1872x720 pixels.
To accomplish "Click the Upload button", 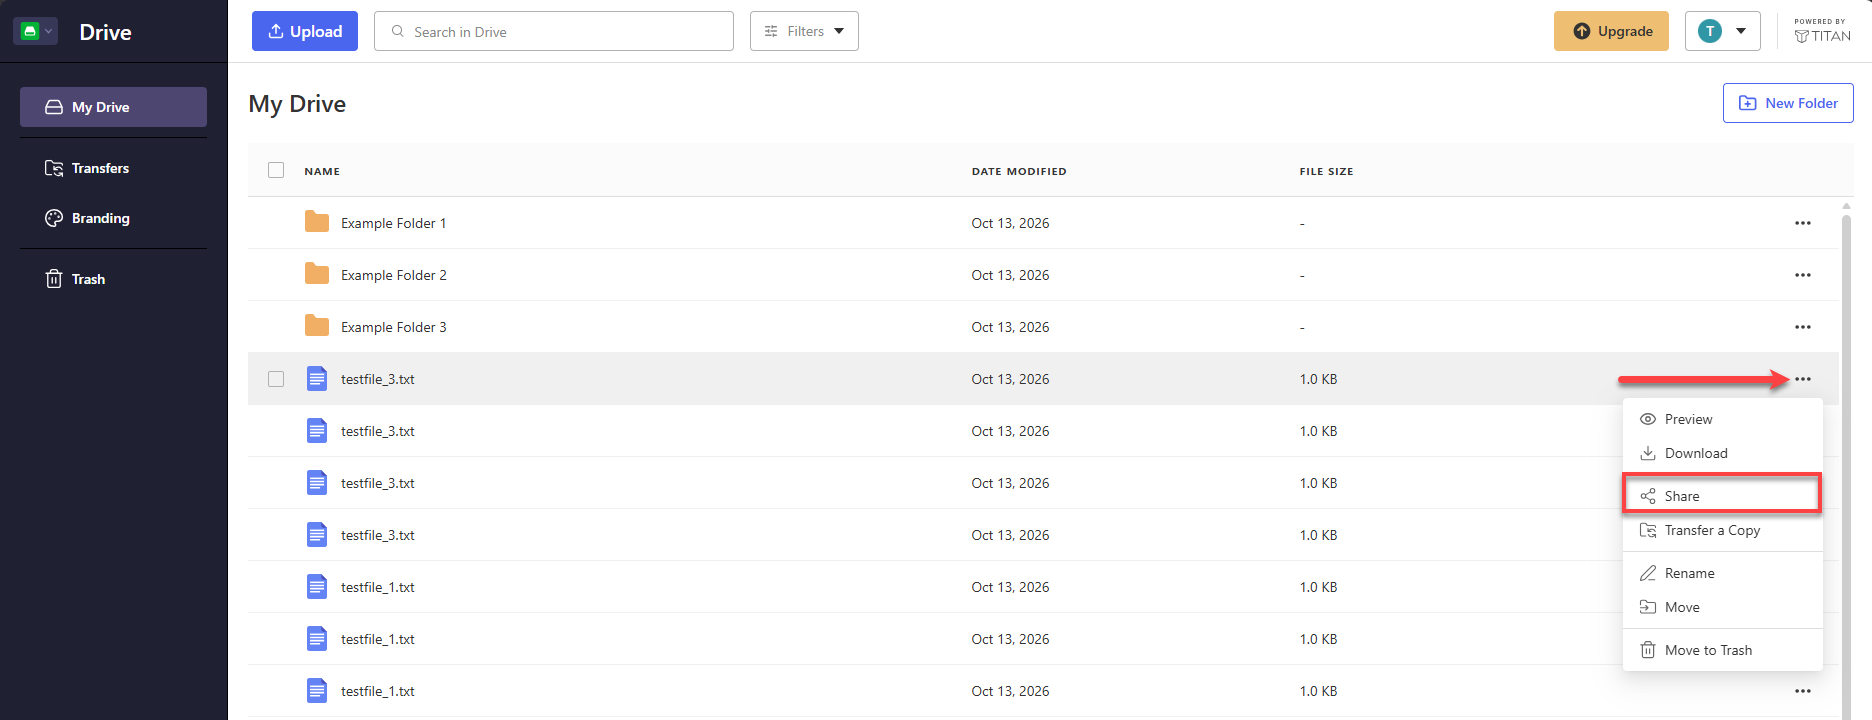I will (x=305, y=31).
